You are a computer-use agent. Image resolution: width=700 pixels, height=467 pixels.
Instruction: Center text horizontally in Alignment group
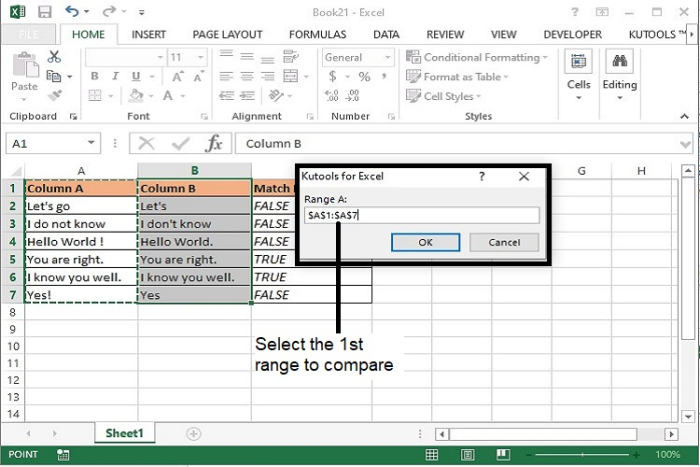tap(247, 76)
